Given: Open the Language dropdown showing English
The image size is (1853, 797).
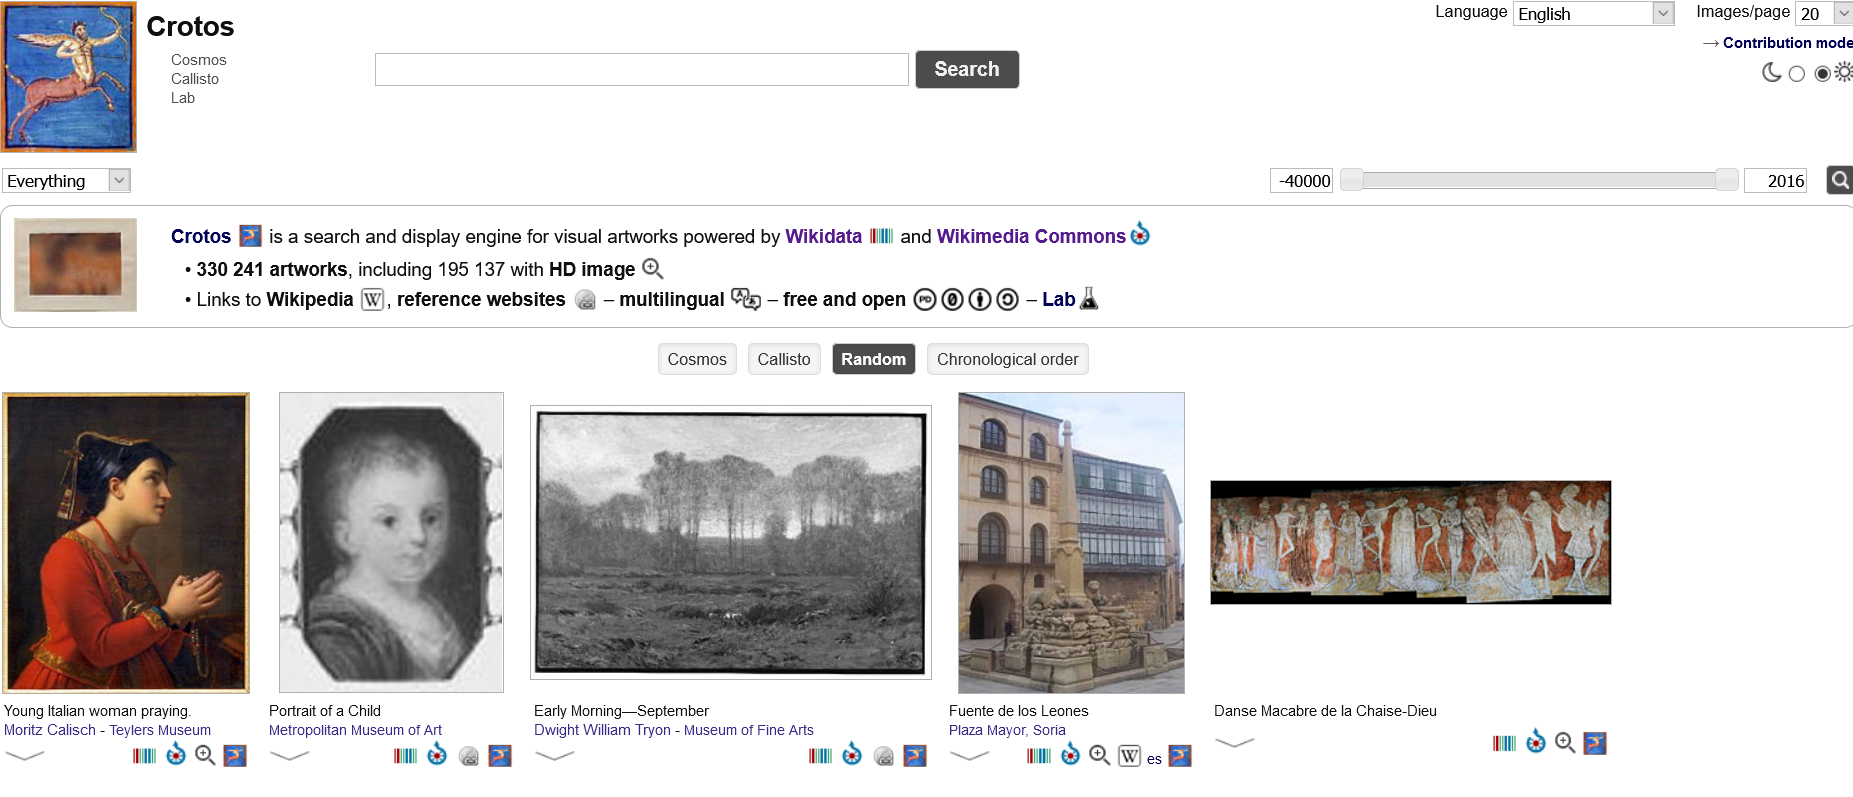Looking at the screenshot, I should pyautogui.click(x=1593, y=13).
